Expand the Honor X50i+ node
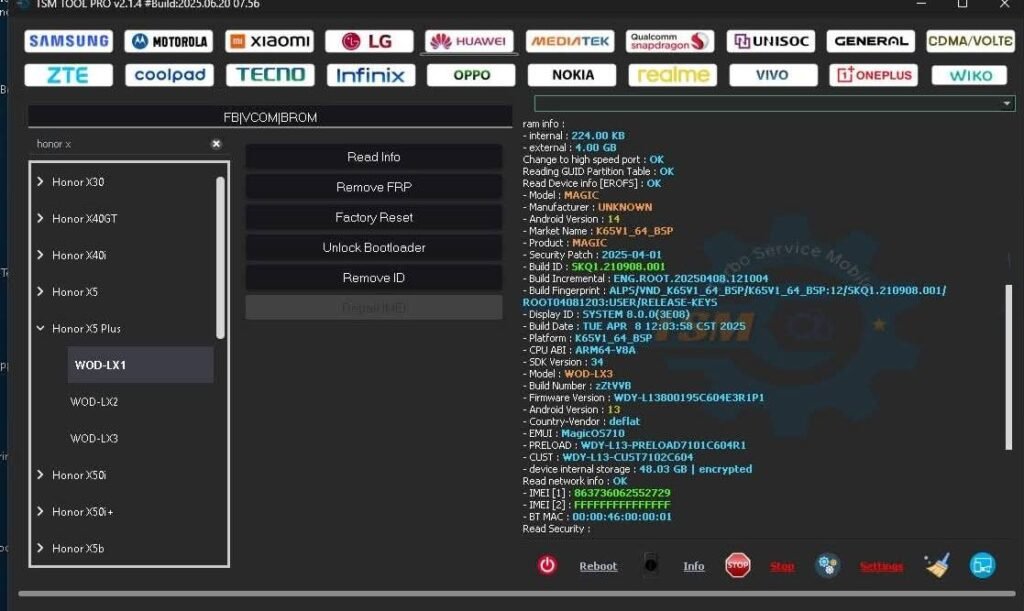The height and width of the screenshot is (611, 1024). coord(40,511)
